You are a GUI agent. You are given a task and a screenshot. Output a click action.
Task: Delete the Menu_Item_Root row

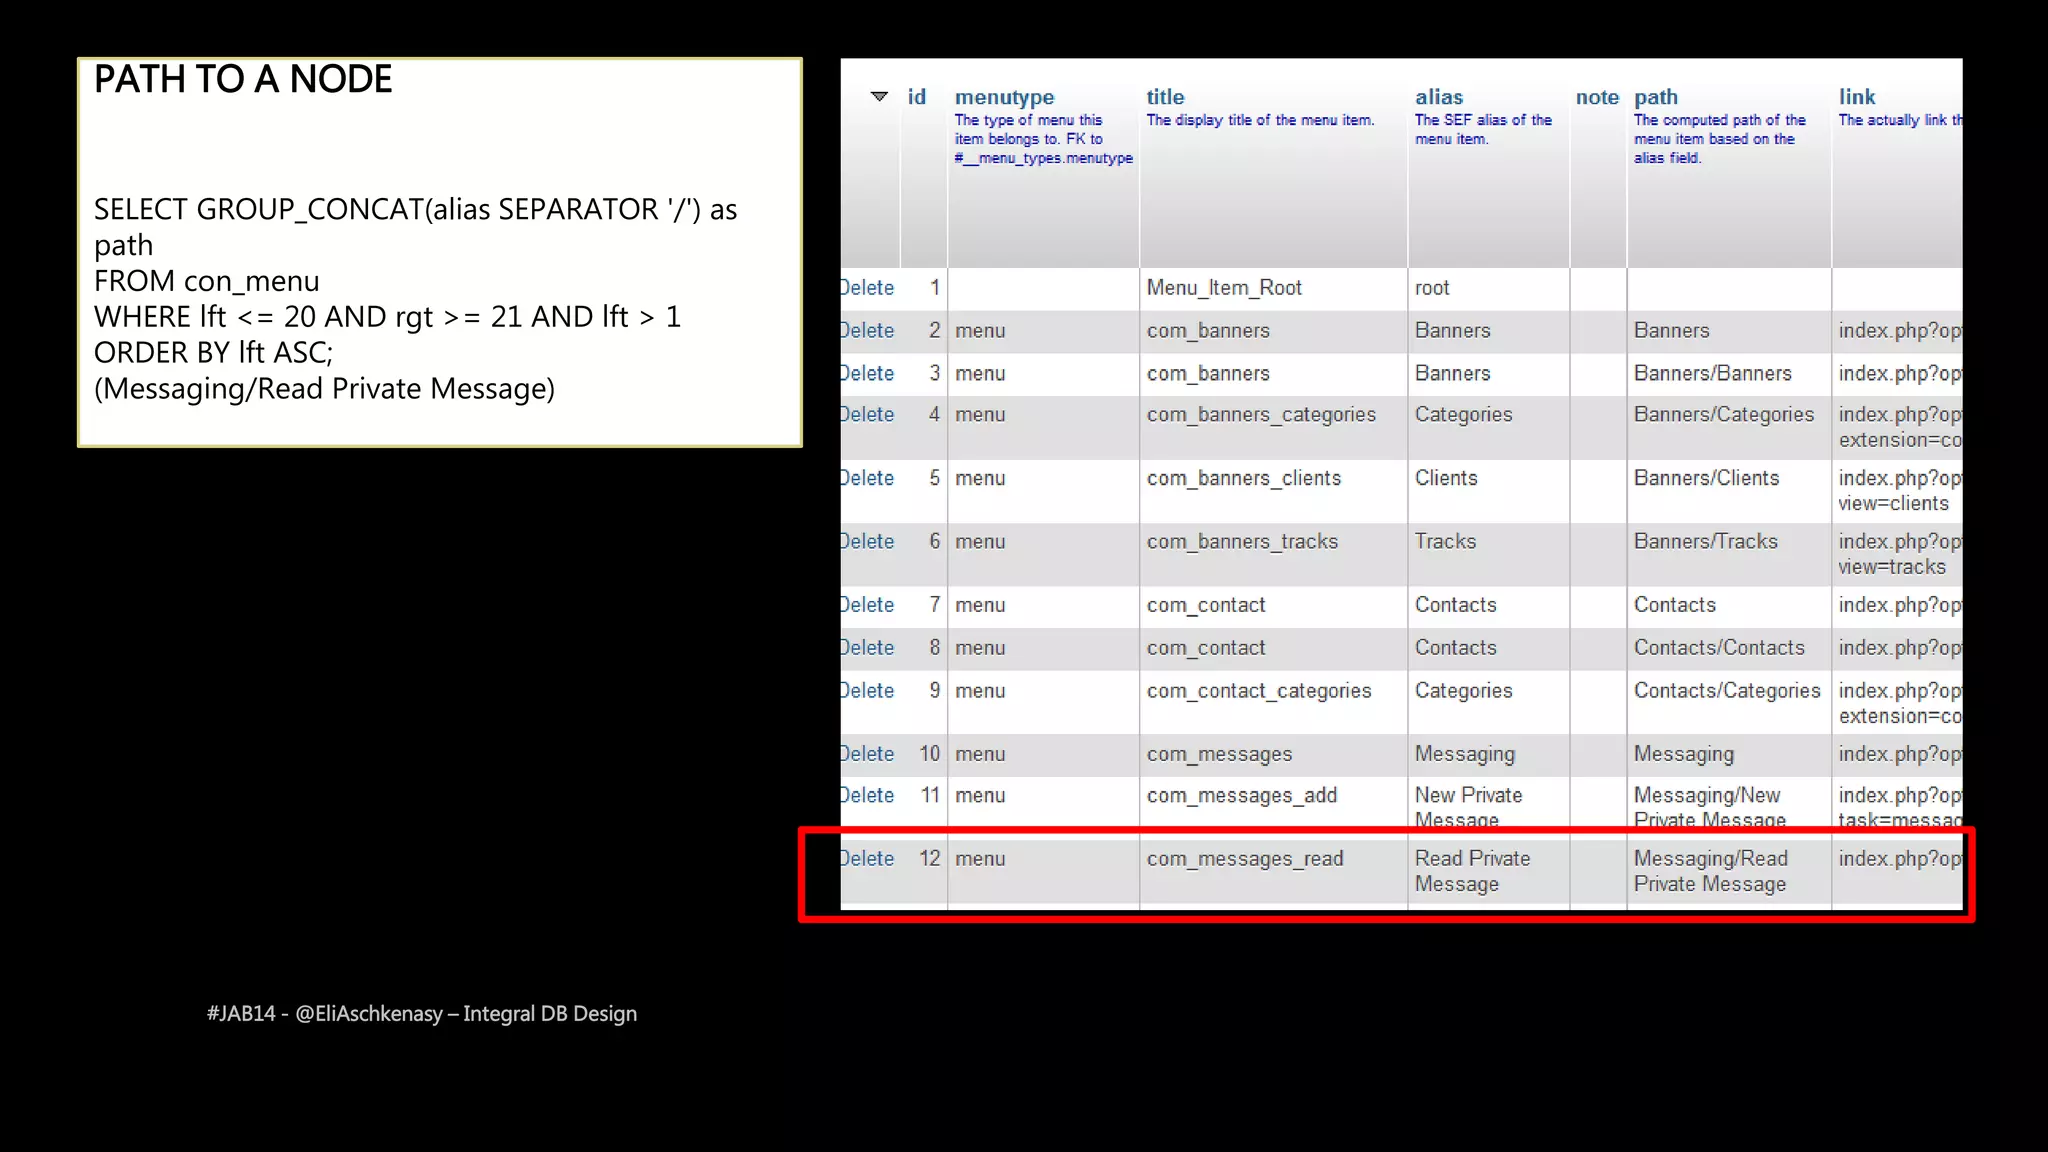tap(867, 288)
